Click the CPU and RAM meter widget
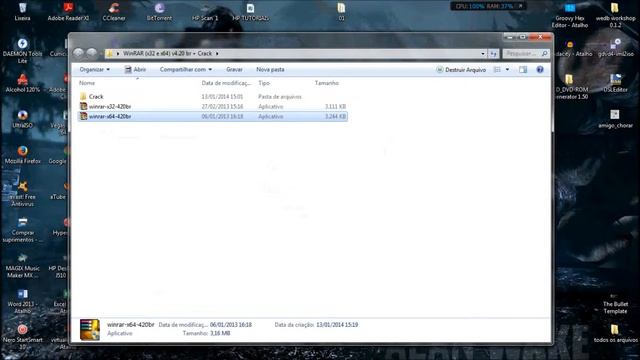Image resolution: width=640 pixels, height=360 pixels. [488, 6]
